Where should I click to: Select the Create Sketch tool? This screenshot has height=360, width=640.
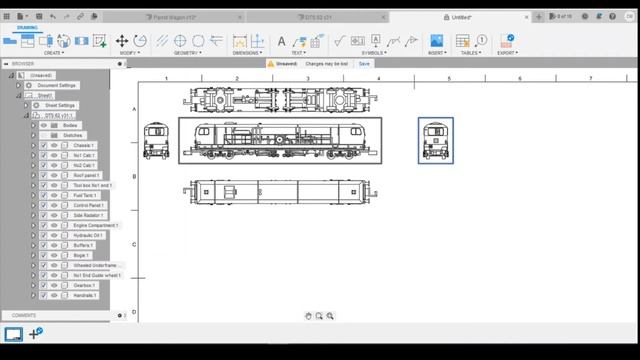(100, 41)
